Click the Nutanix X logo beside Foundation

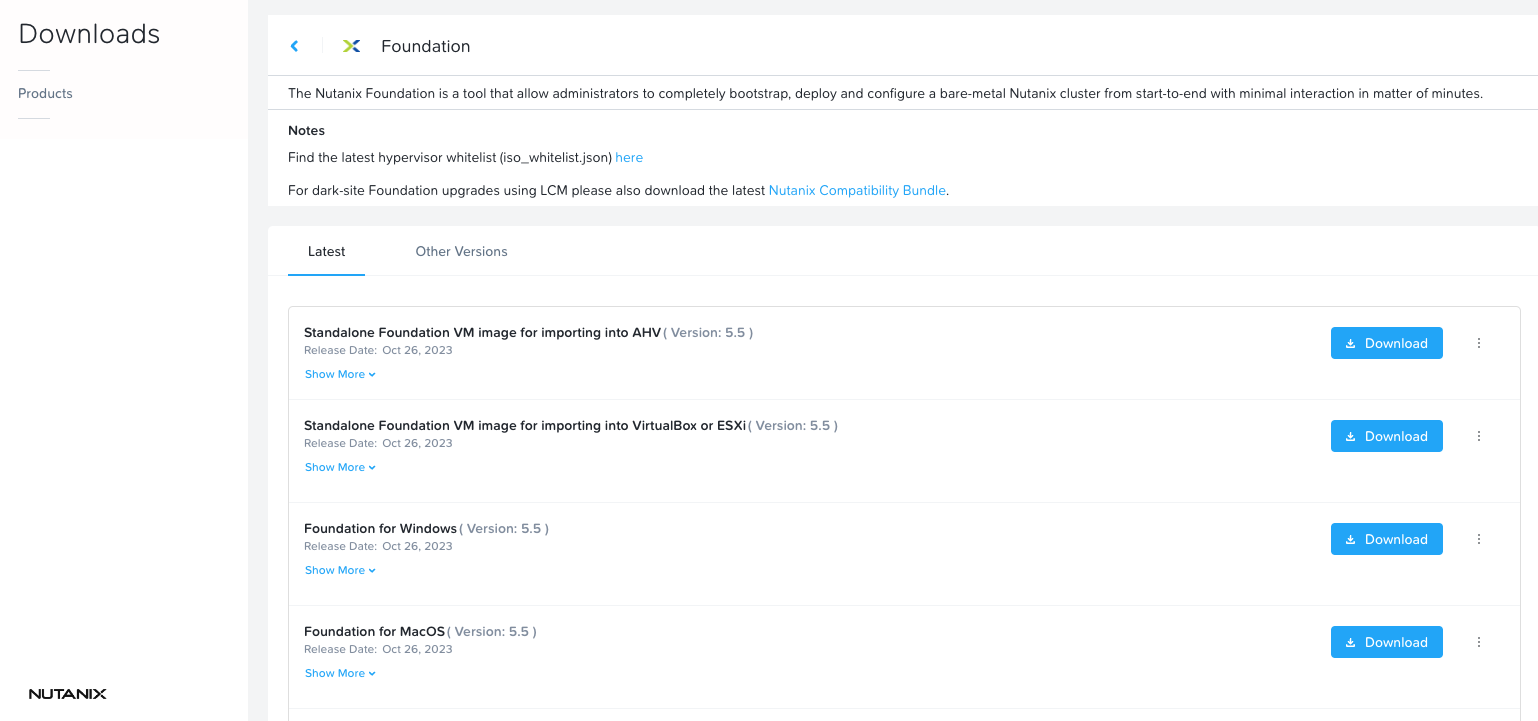[x=351, y=46]
